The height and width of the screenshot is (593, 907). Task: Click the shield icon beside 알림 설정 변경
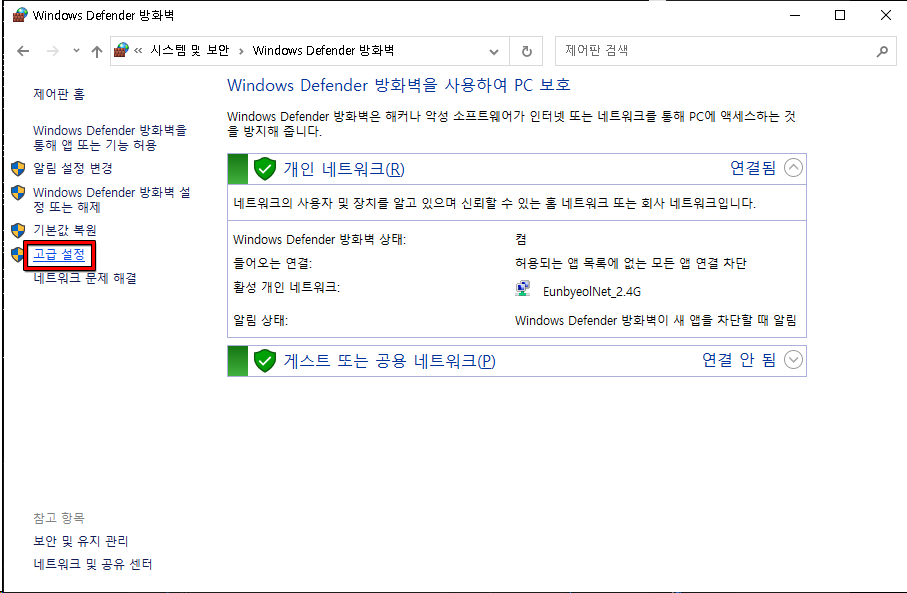click(17, 167)
